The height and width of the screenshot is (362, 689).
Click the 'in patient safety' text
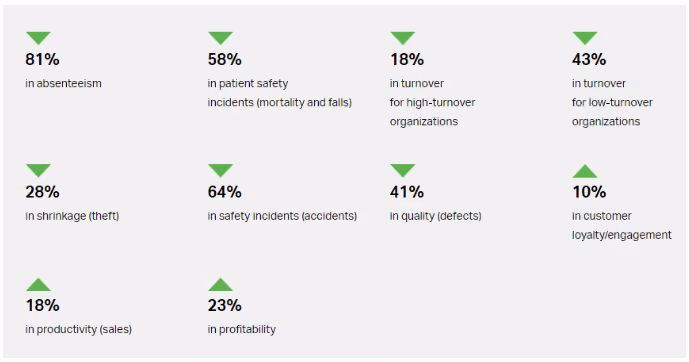click(x=248, y=83)
